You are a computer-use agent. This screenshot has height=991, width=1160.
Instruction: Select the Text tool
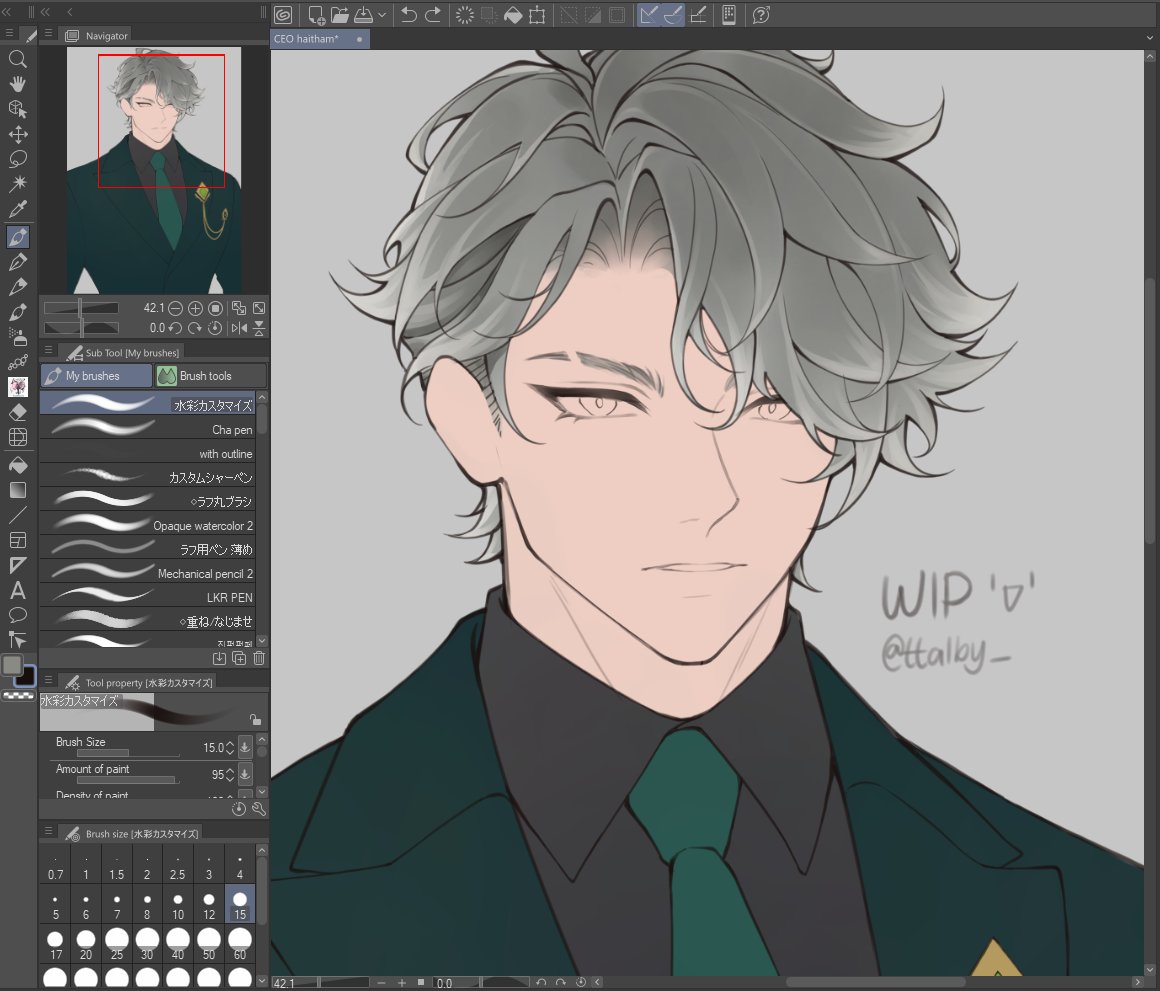tap(18, 590)
